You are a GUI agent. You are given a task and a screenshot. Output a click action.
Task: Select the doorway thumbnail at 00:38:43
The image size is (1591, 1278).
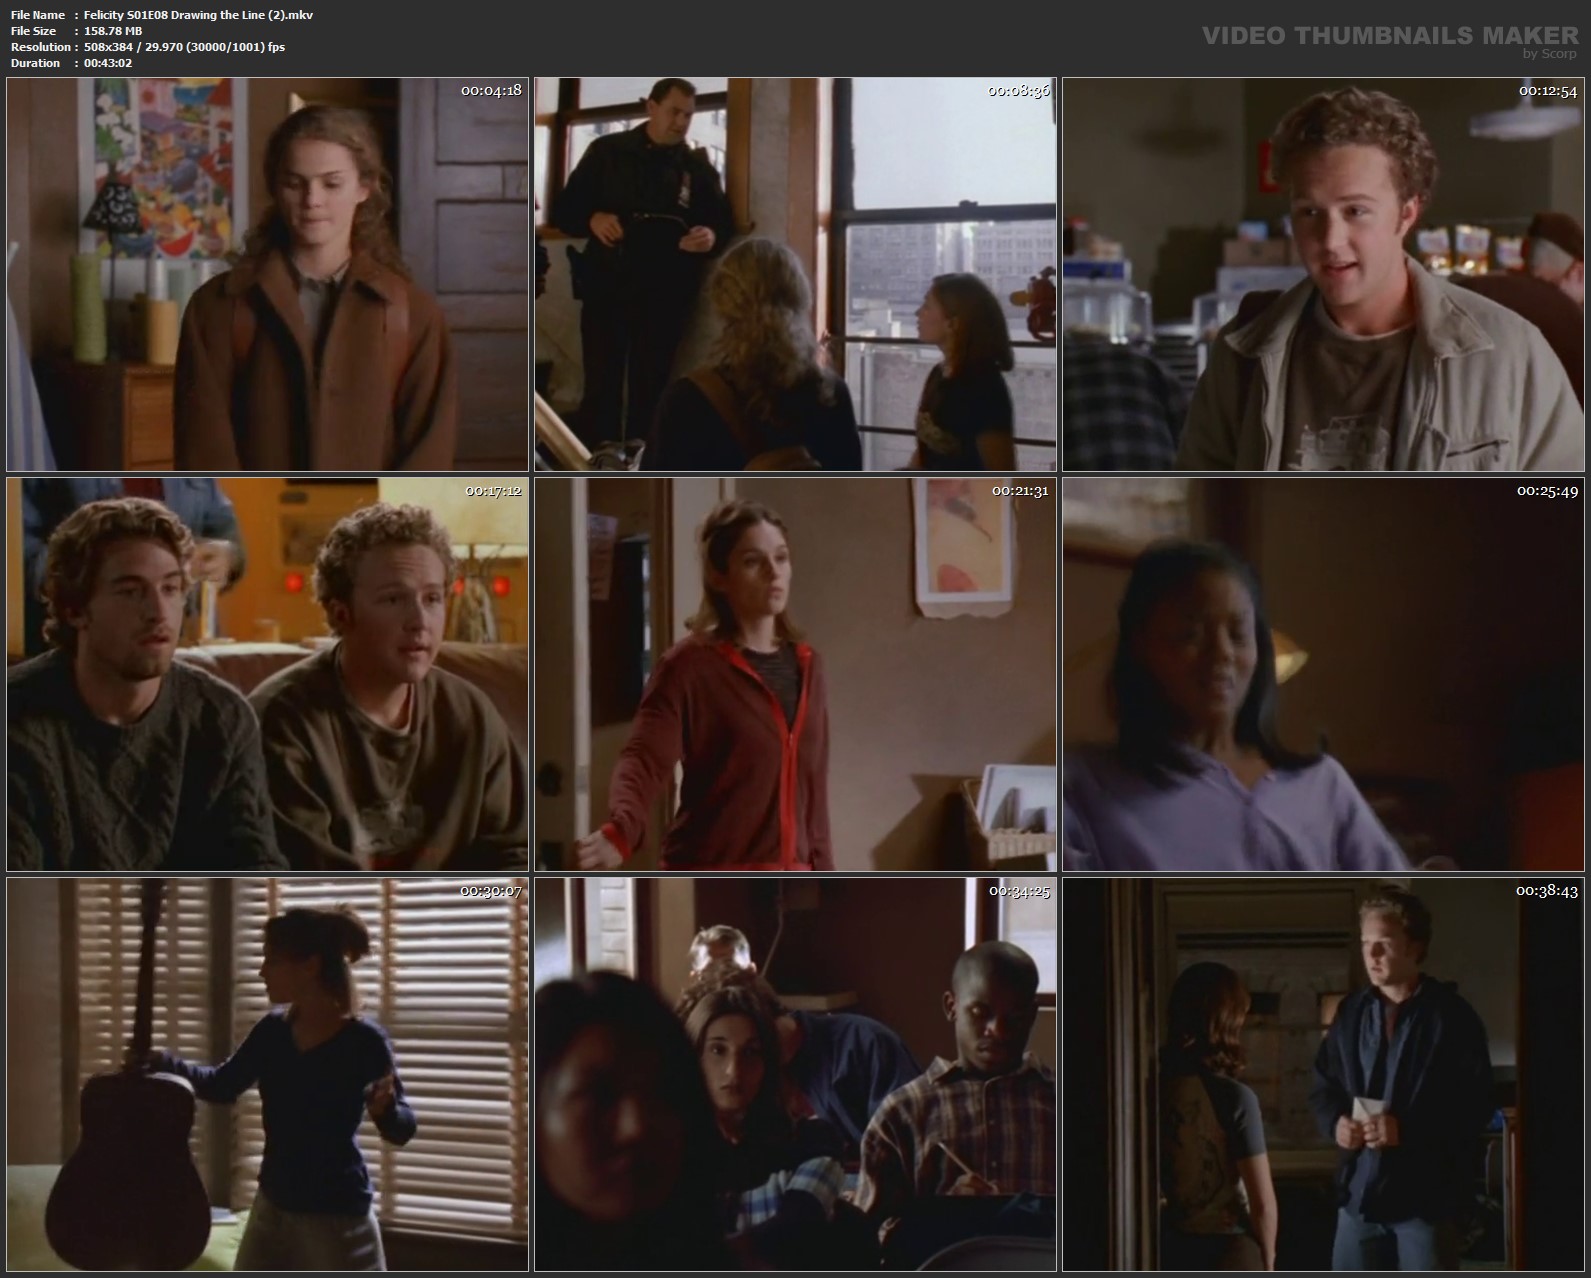1323,1075
